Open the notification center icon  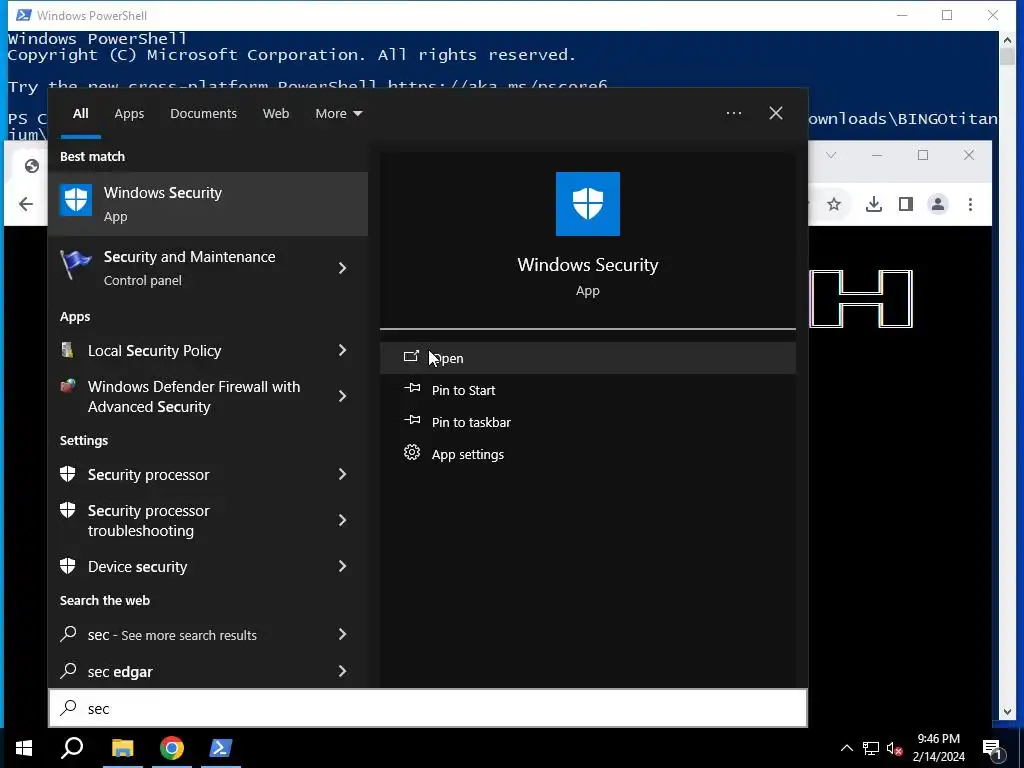click(x=992, y=750)
